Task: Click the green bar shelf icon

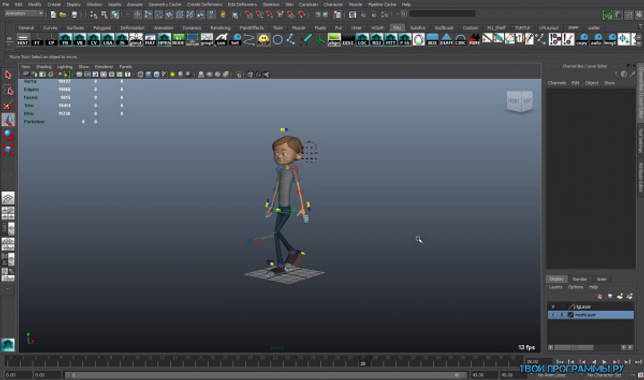Action: click(334, 40)
